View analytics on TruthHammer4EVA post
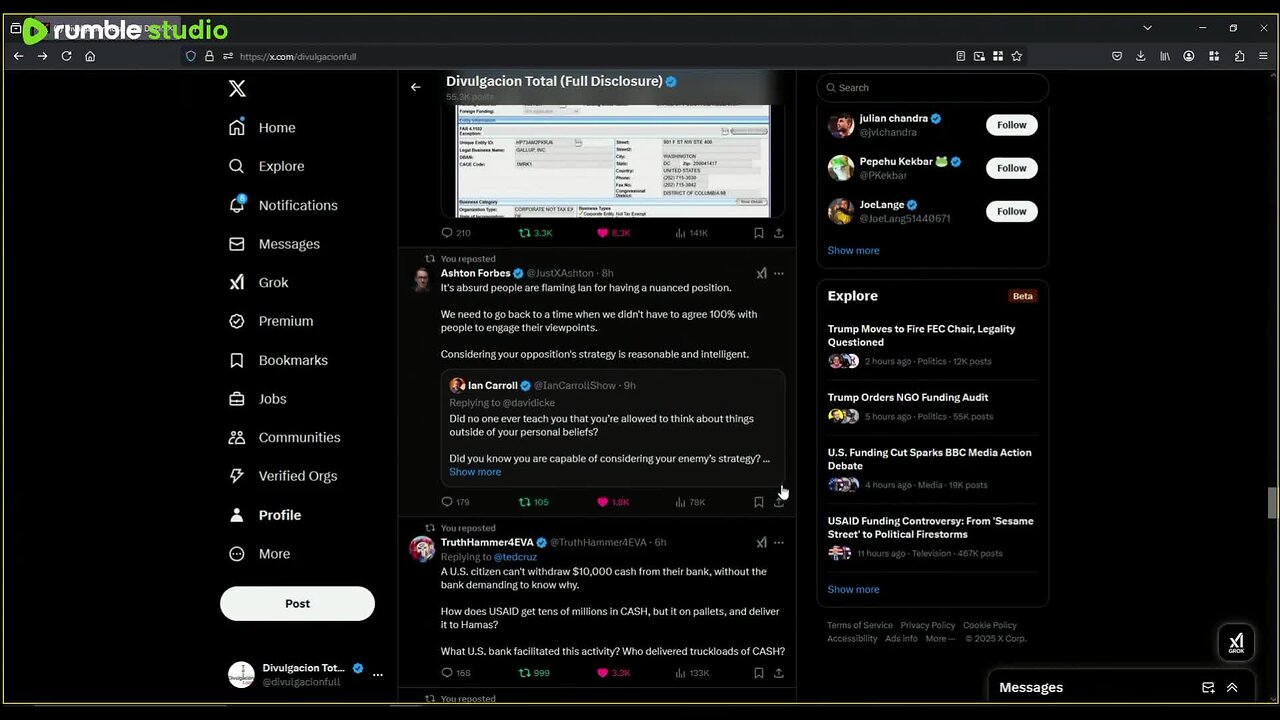The image size is (1280, 720). click(x=680, y=673)
